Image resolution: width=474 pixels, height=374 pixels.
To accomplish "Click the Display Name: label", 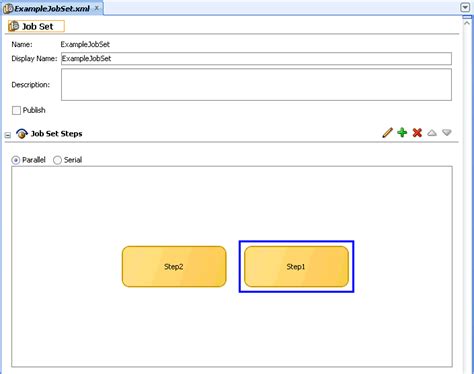I will click(x=34, y=59).
